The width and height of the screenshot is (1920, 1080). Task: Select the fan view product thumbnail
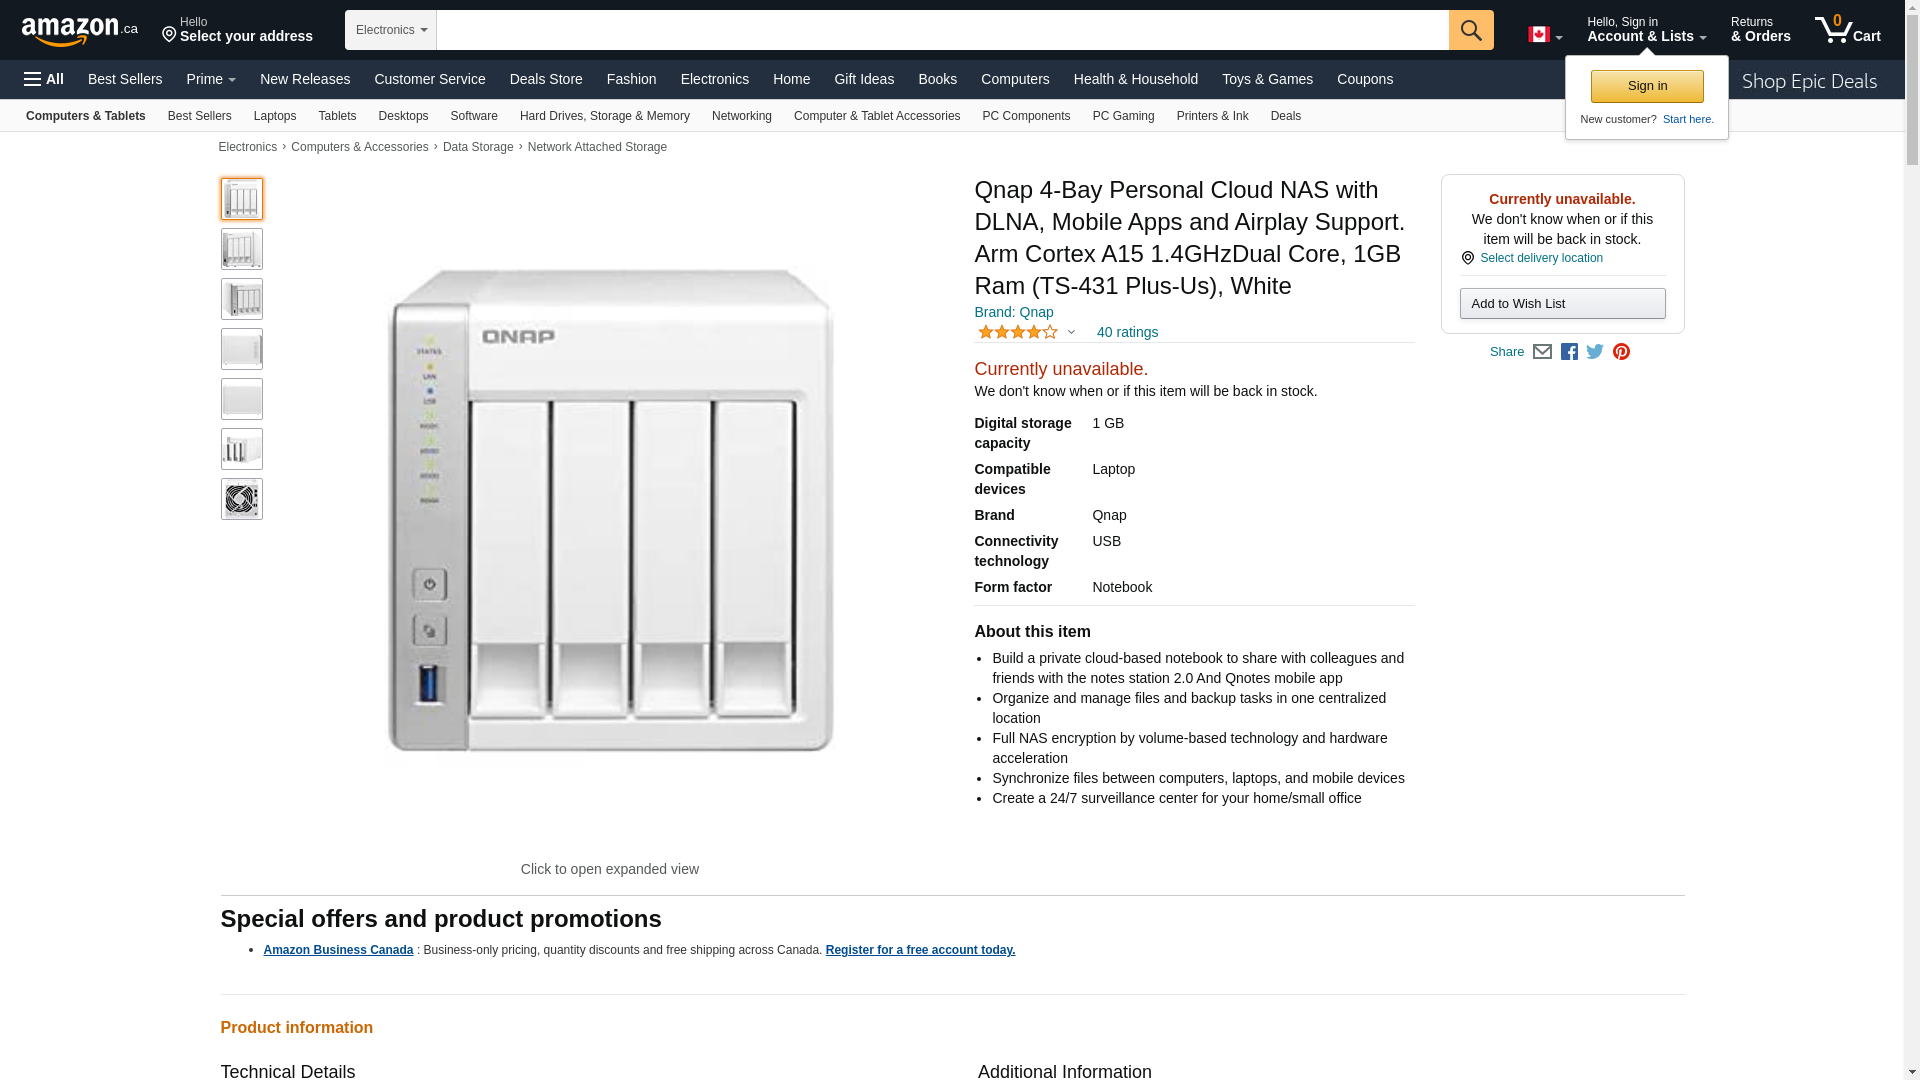tap(242, 499)
